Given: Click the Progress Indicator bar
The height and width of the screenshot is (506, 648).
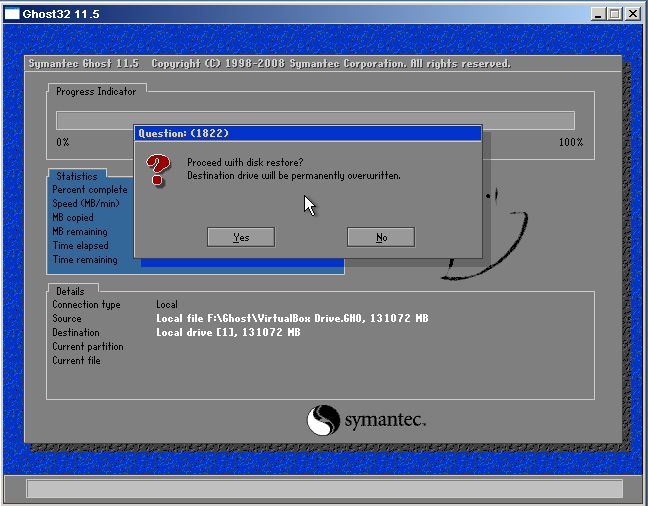Looking at the screenshot, I should [315, 120].
